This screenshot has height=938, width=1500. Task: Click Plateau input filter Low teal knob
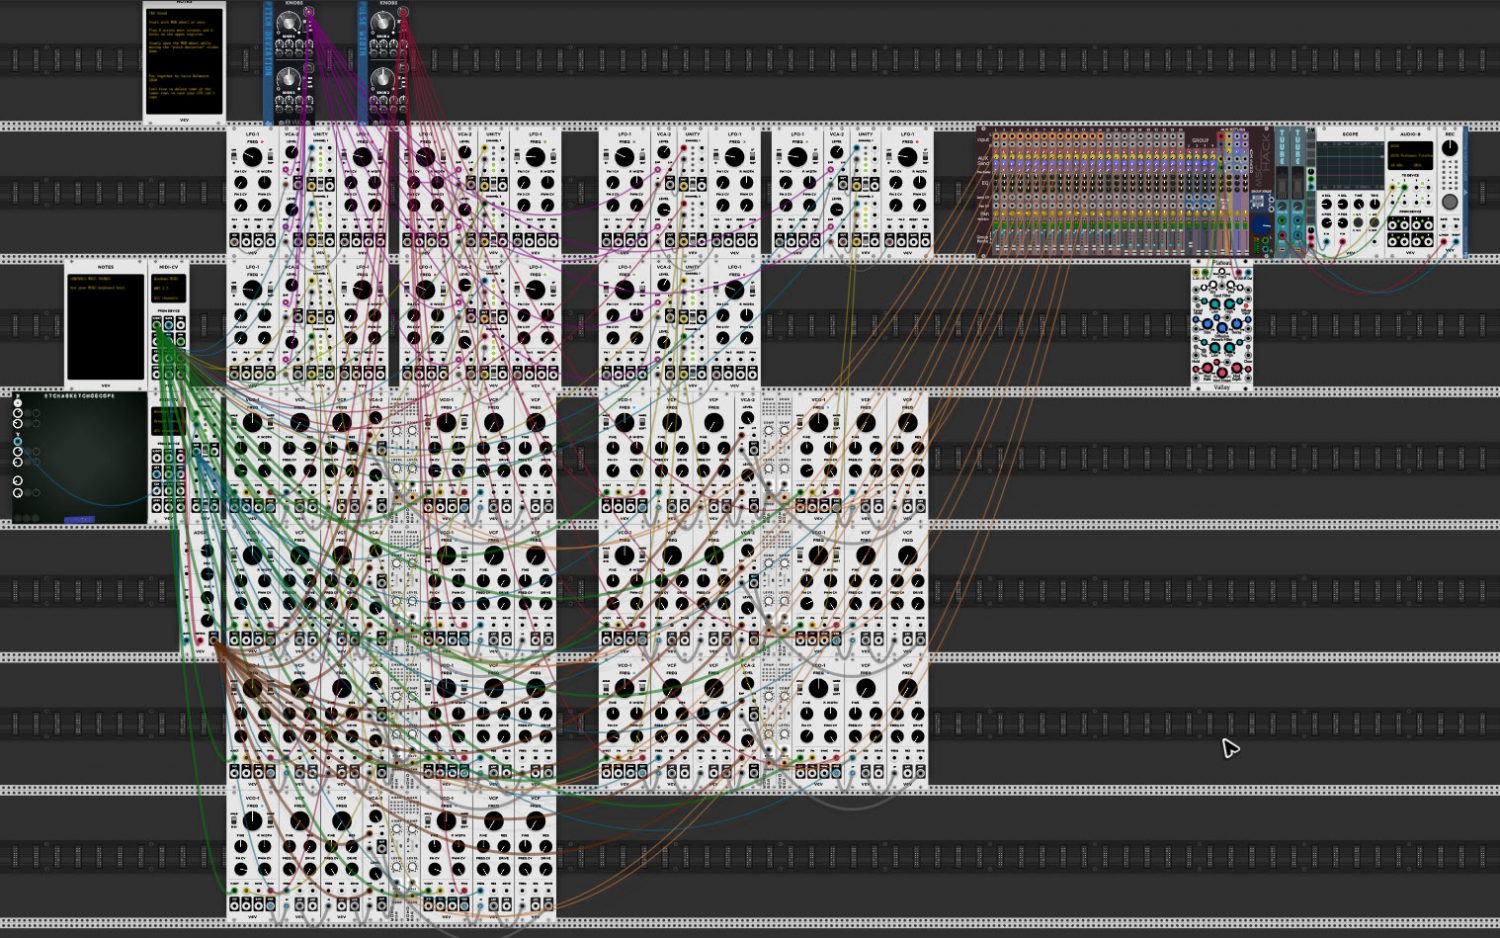[1215, 304]
